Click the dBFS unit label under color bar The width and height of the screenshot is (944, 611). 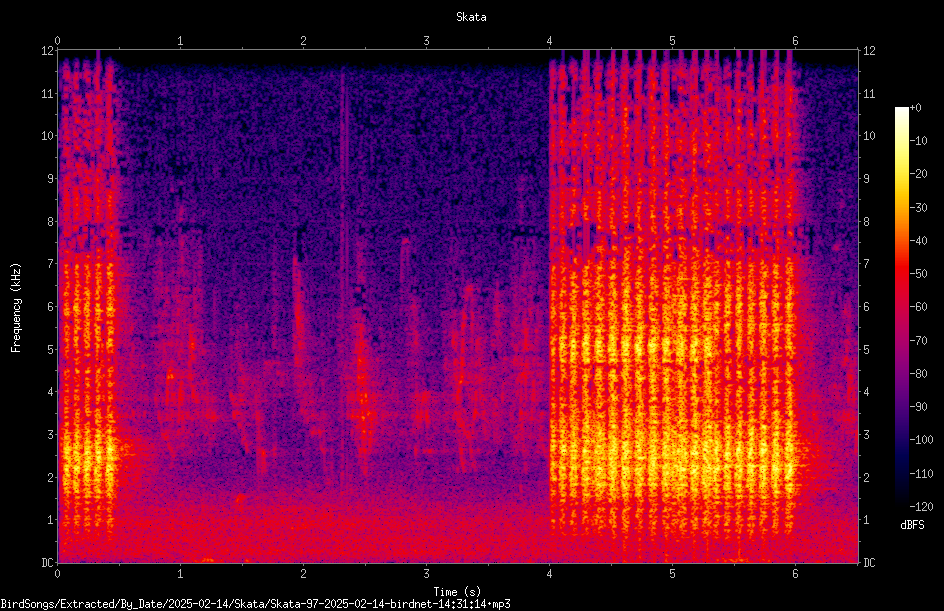point(911,525)
